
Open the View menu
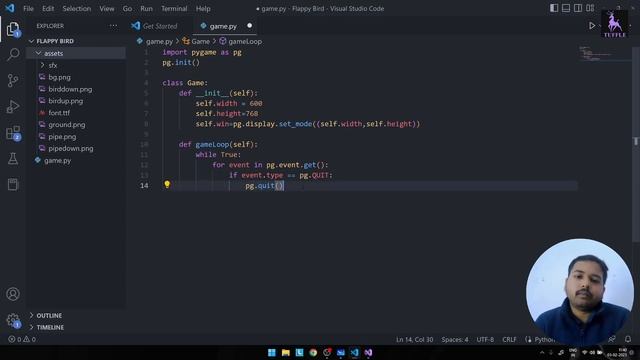point(107,9)
